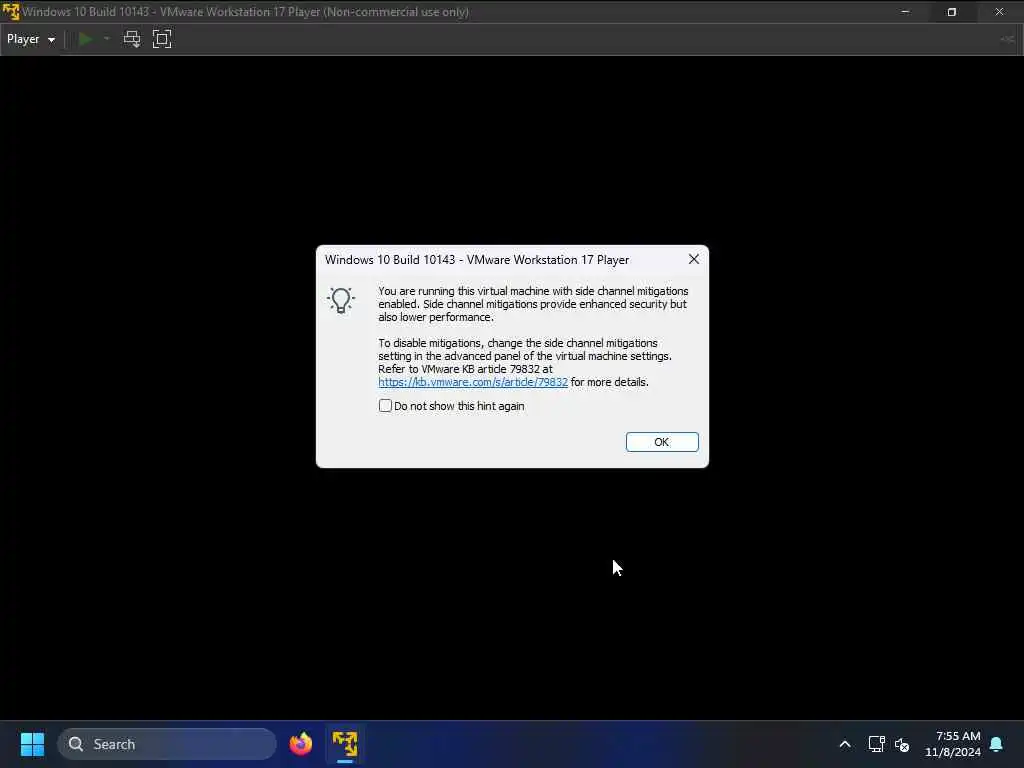Enter full screen mode icon
Image resolution: width=1024 pixels, height=768 pixels.
pyautogui.click(x=162, y=39)
